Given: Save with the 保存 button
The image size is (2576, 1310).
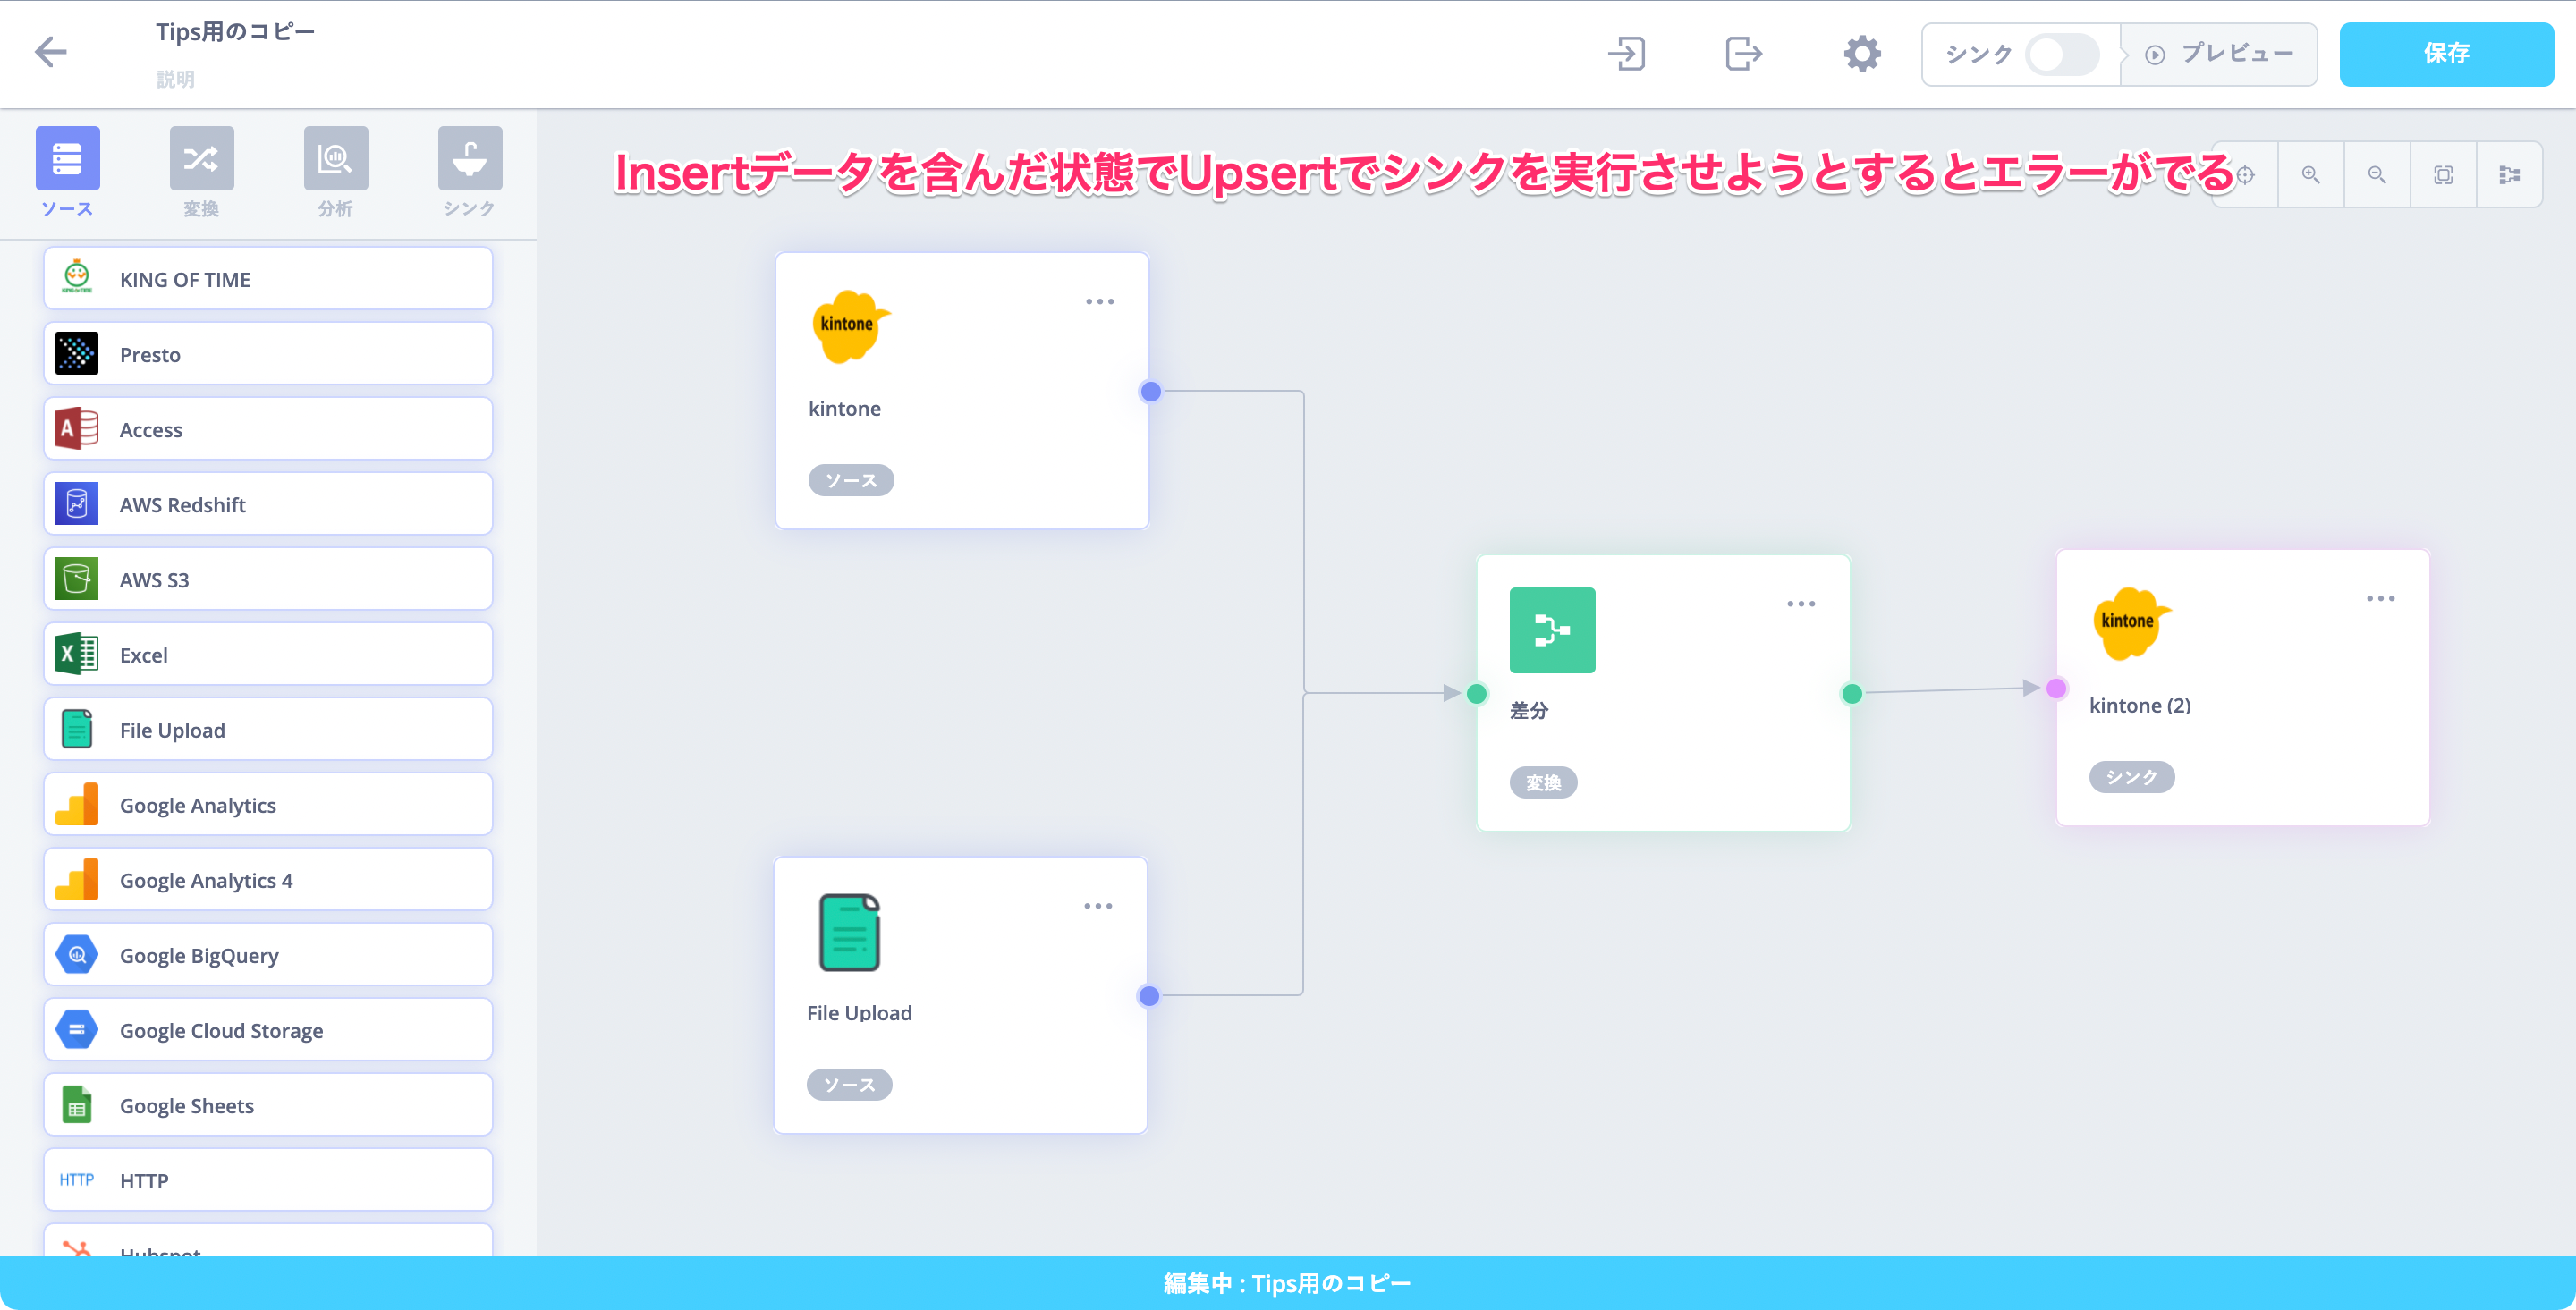Looking at the screenshot, I should [2445, 54].
